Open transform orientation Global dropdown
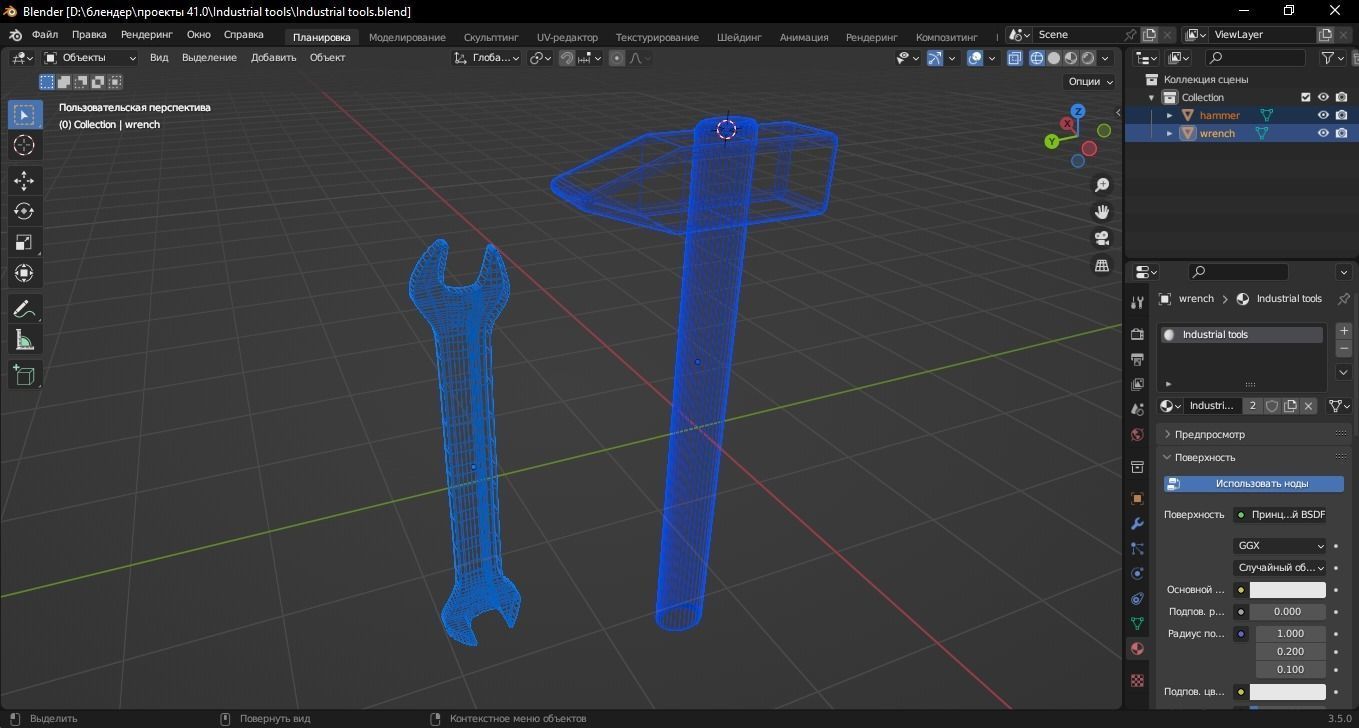 [x=487, y=58]
